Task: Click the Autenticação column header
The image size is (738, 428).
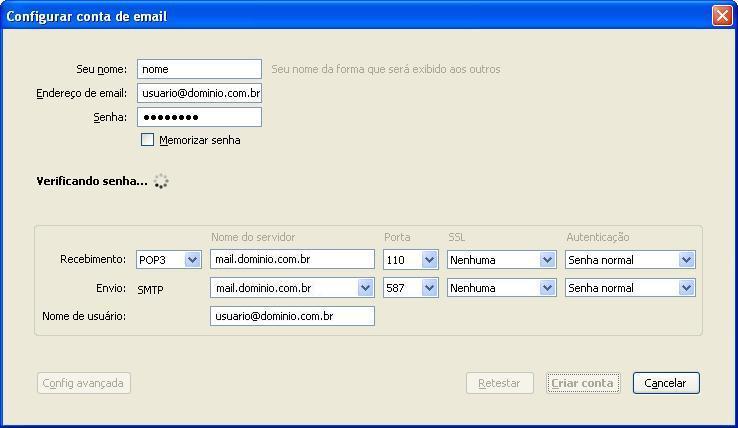Action: pyautogui.click(x=598, y=237)
